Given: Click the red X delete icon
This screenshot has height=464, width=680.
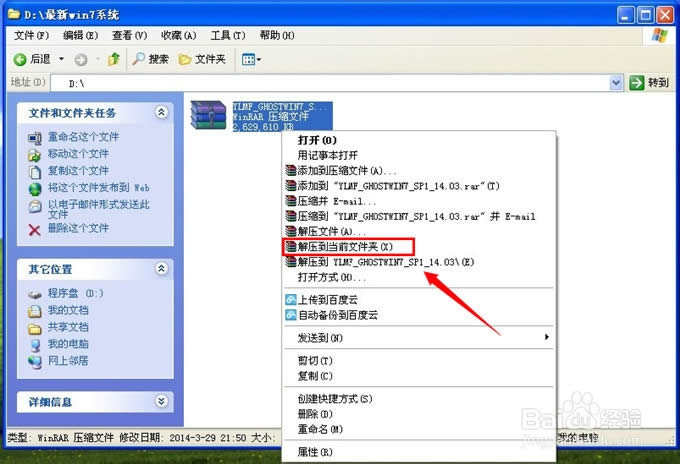Looking at the screenshot, I should [x=34, y=229].
